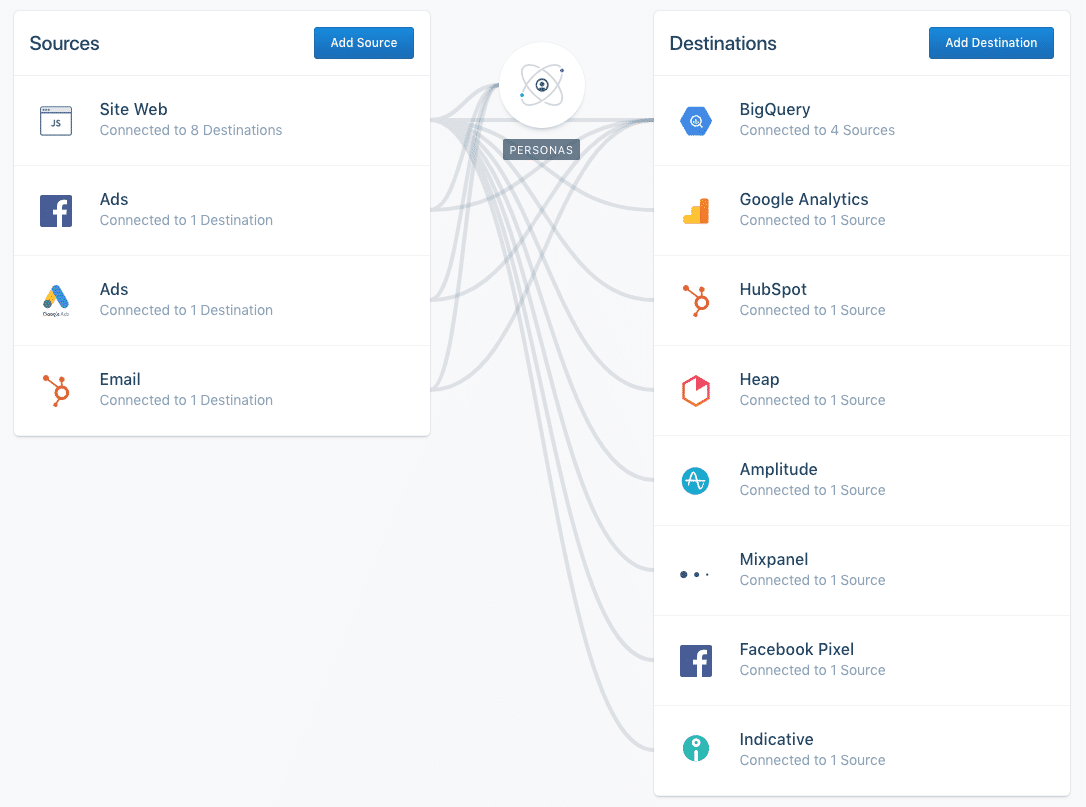Click the Mixpanel dots icon
The height and width of the screenshot is (807, 1086).
click(695, 574)
